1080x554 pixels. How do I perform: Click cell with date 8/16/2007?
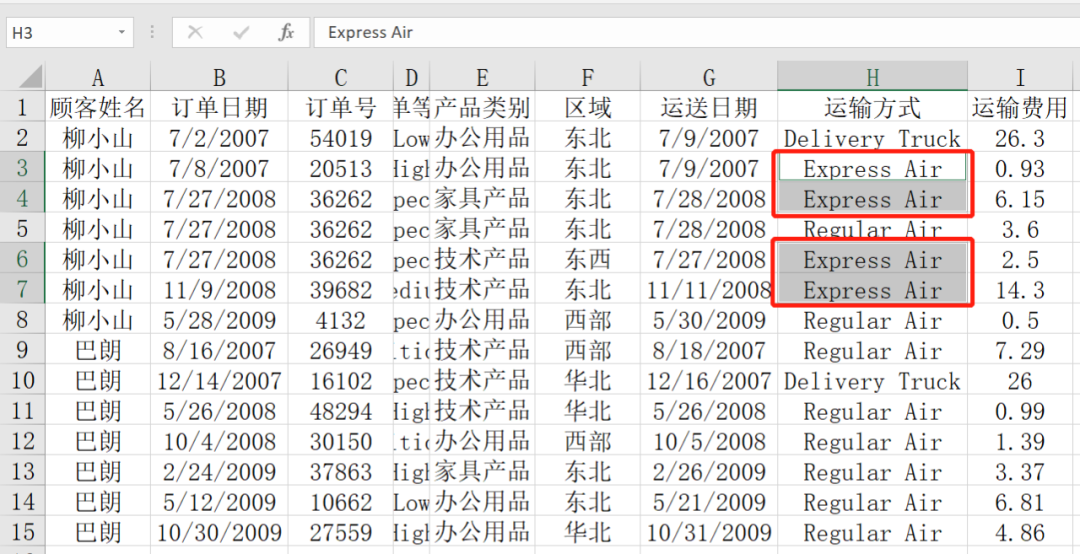pyautogui.click(x=219, y=350)
